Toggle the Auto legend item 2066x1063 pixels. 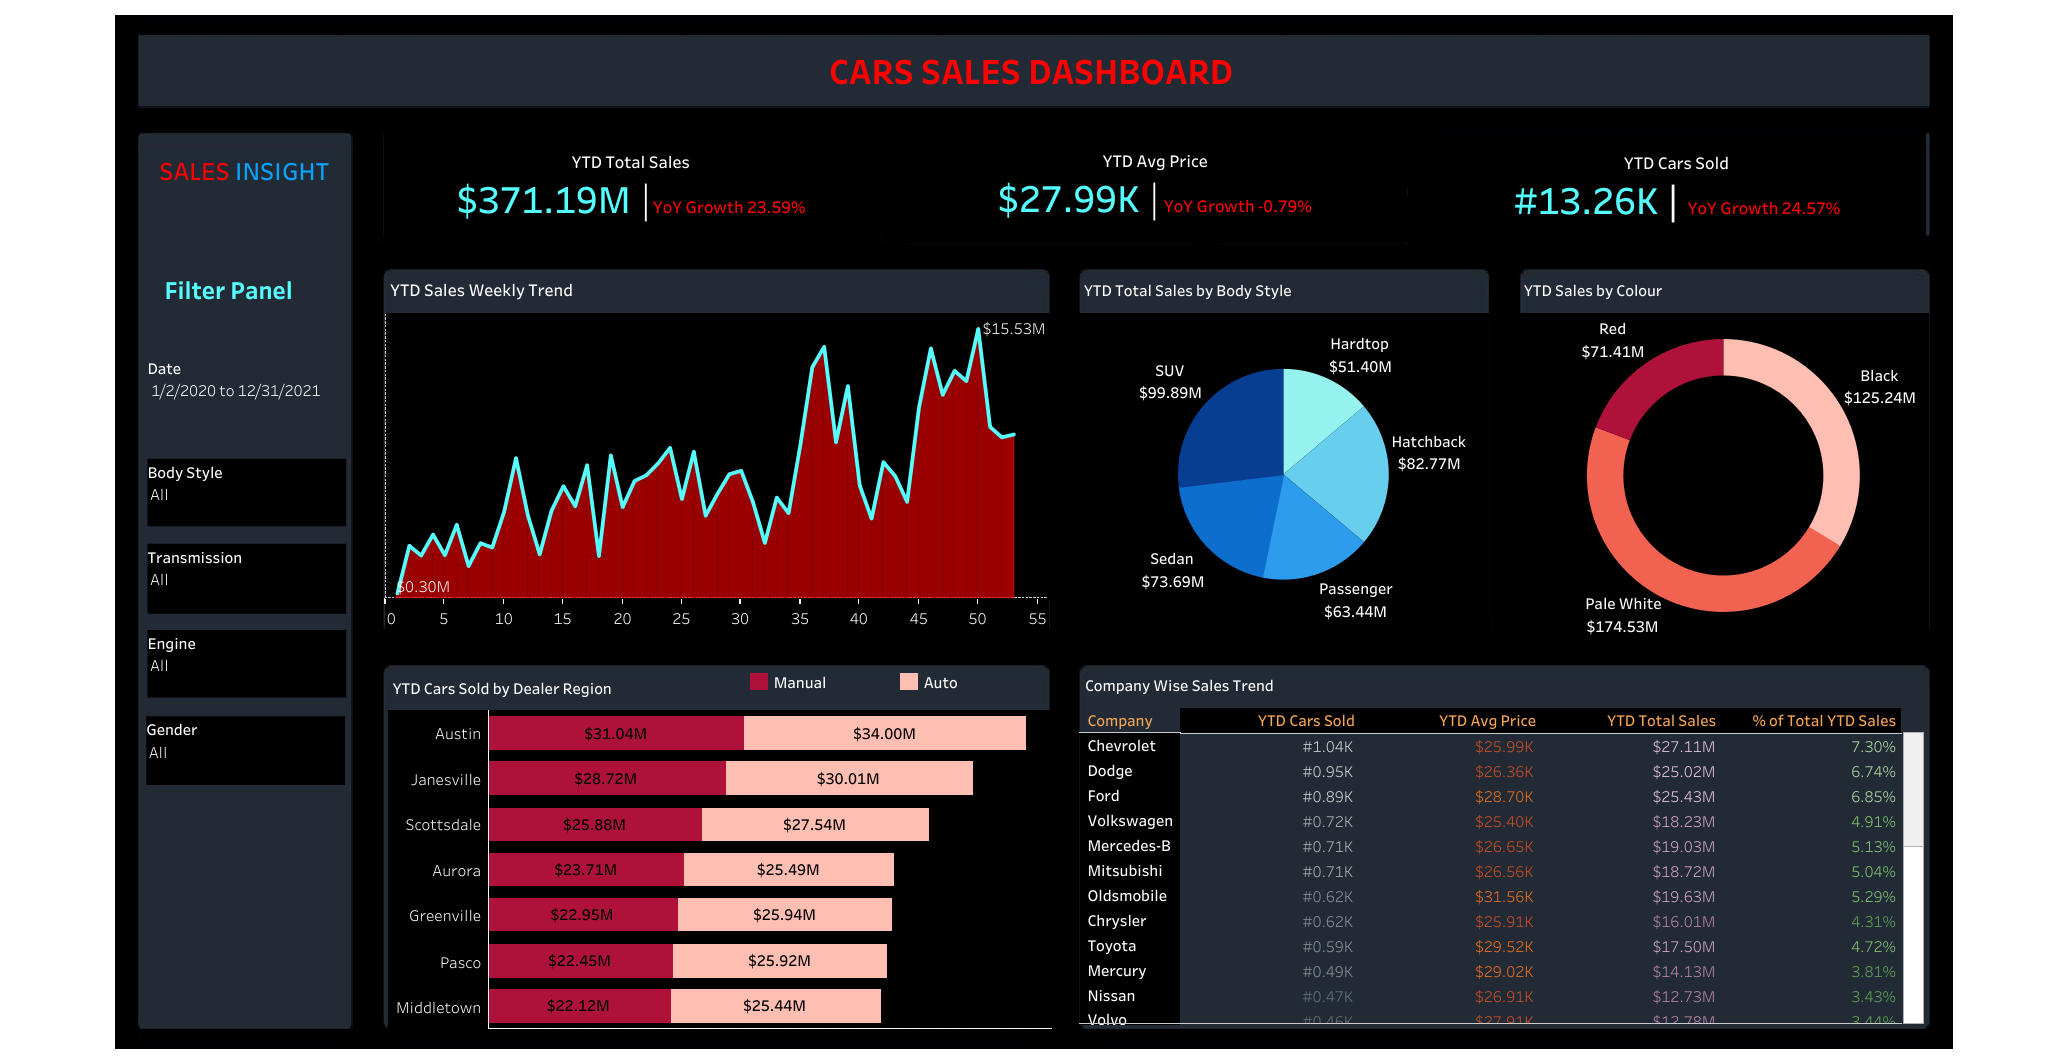pyautogui.click(x=908, y=682)
